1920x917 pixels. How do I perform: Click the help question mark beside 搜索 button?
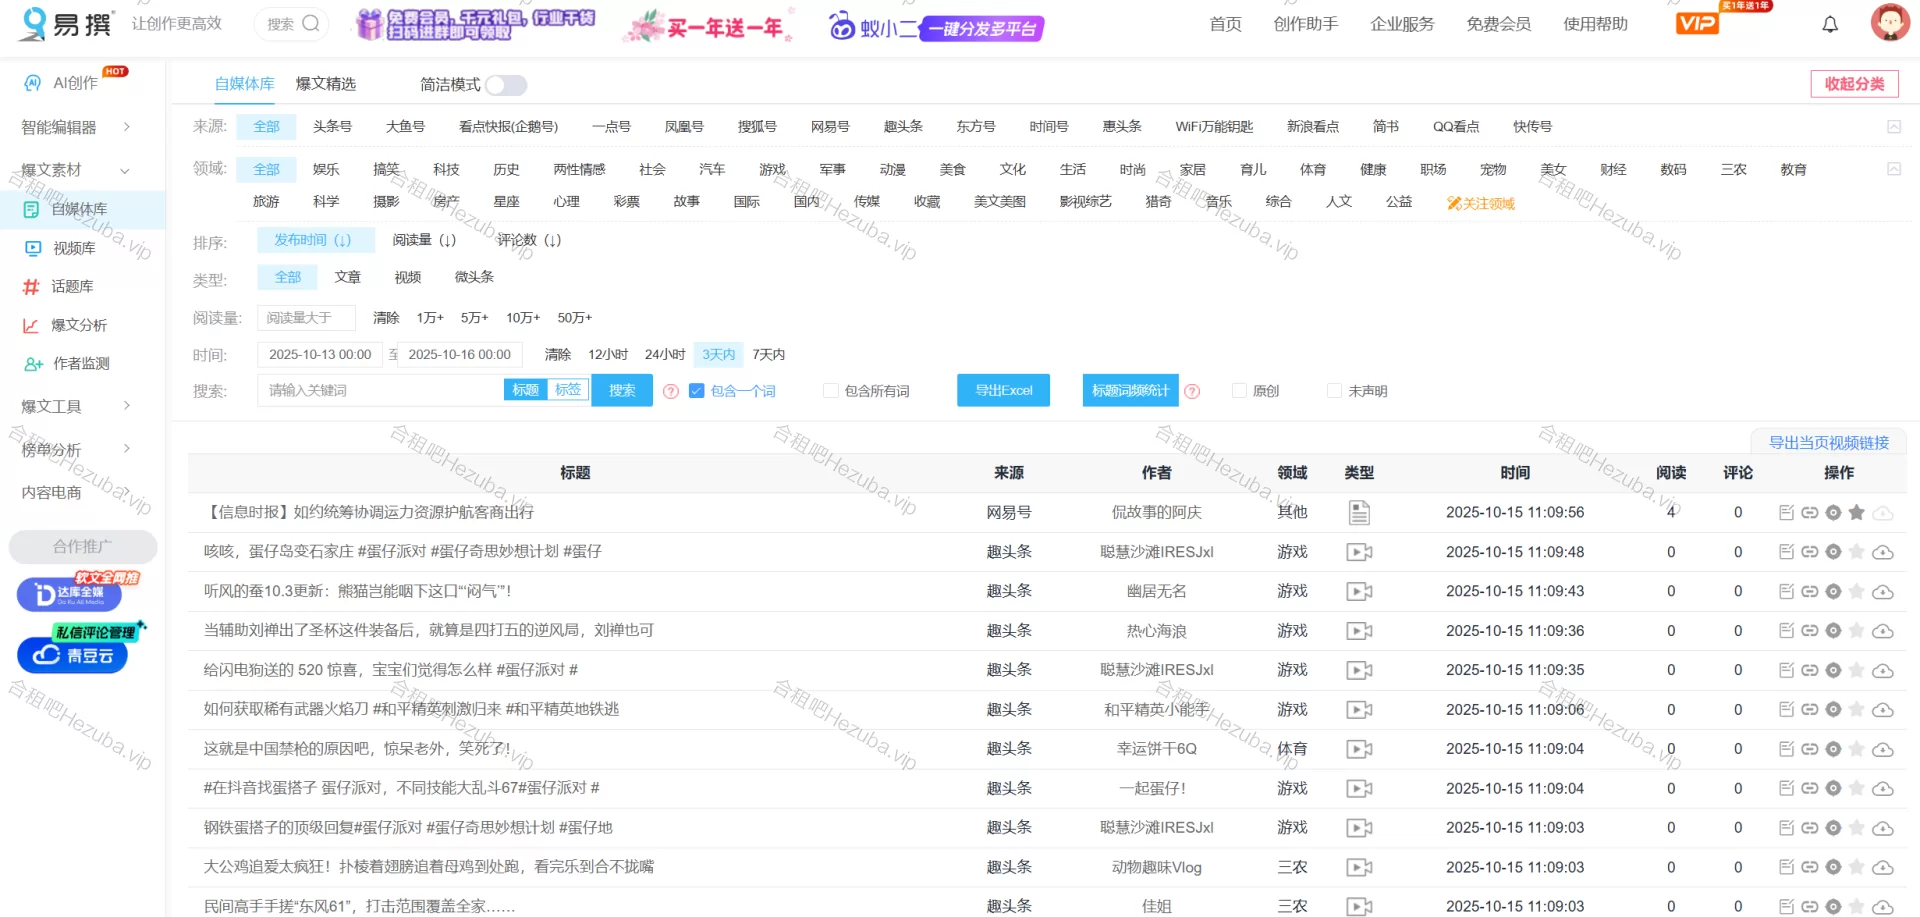click(x=671, y=392)
